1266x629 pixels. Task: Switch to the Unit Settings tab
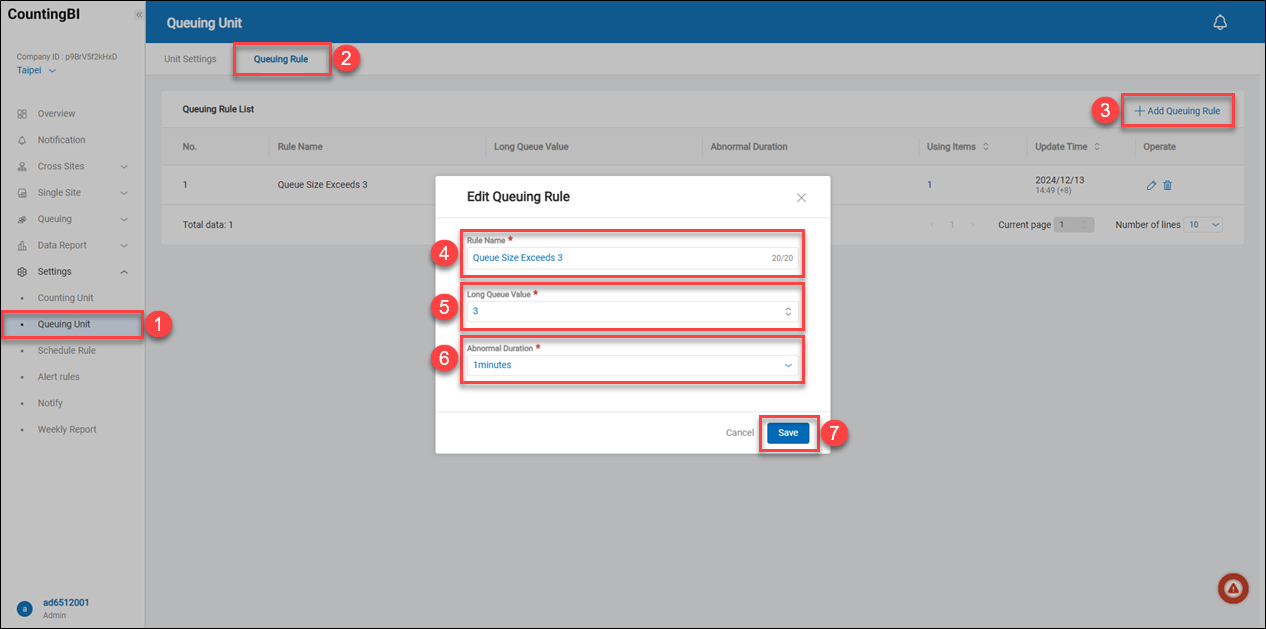(190, 59)
